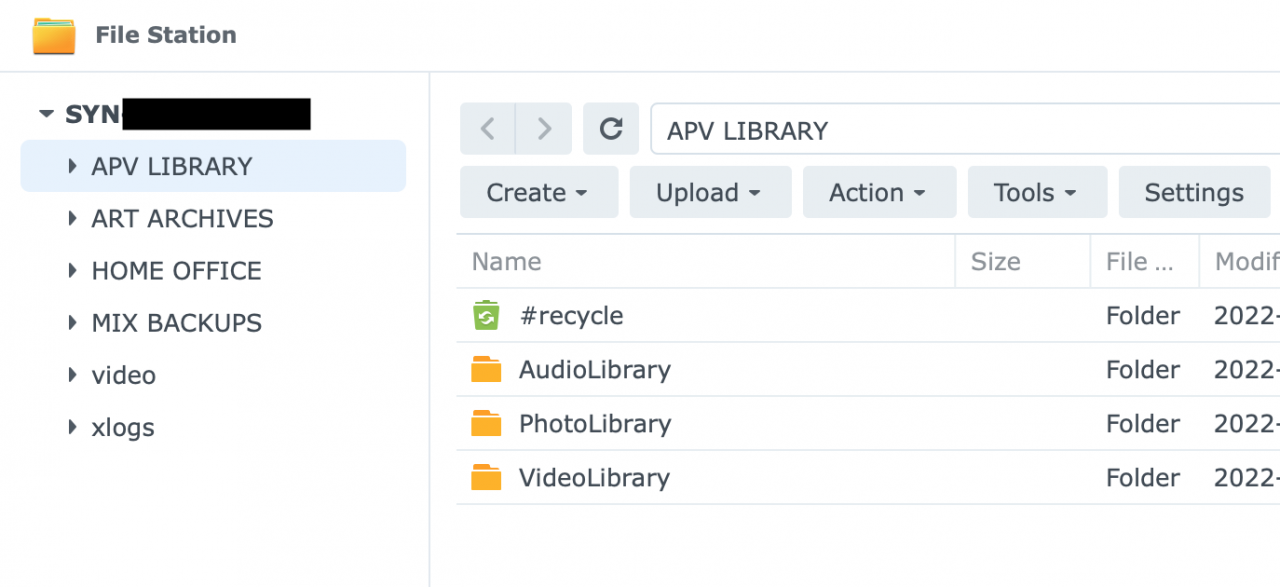Expand the MIX BACKUPS tree arrow
1280x587 pixels.
tap(72, 322)
